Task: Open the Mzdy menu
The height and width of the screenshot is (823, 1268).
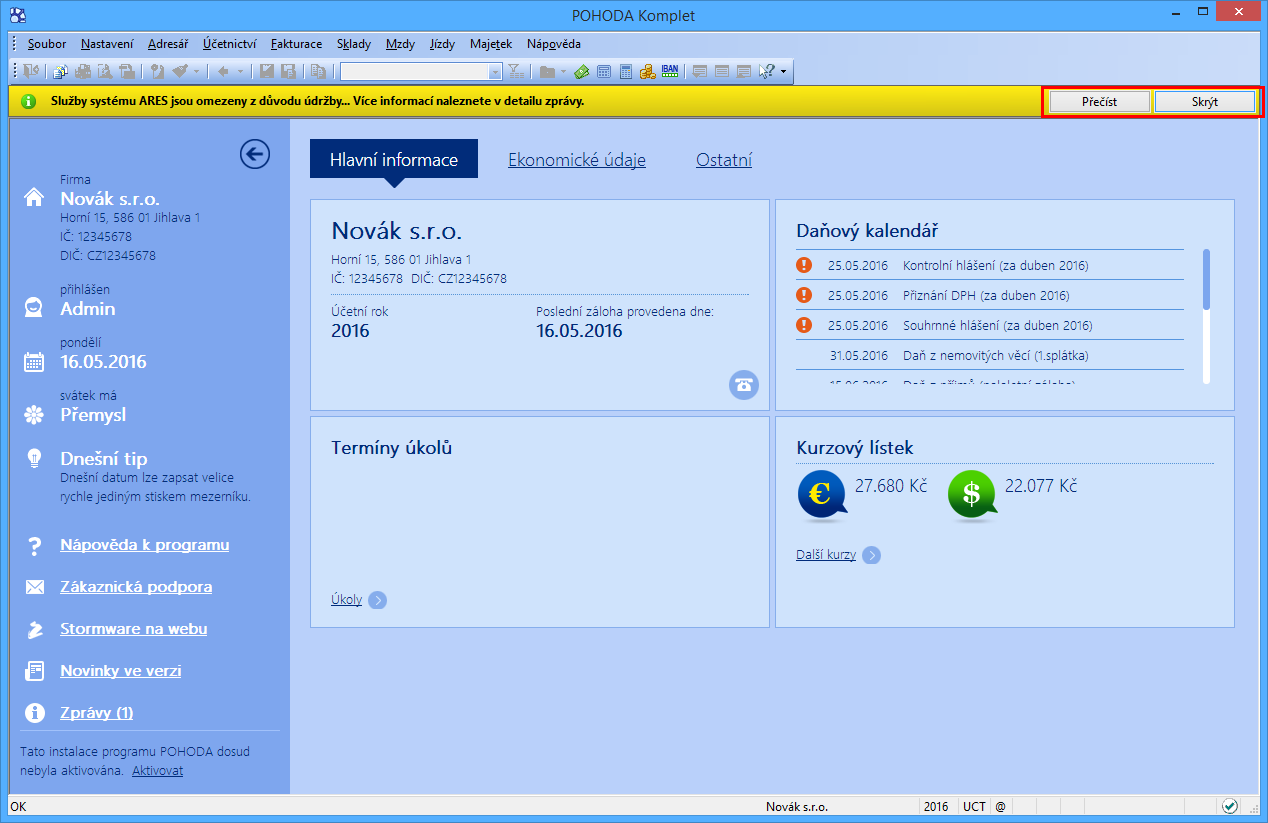Action: [400, 44]
